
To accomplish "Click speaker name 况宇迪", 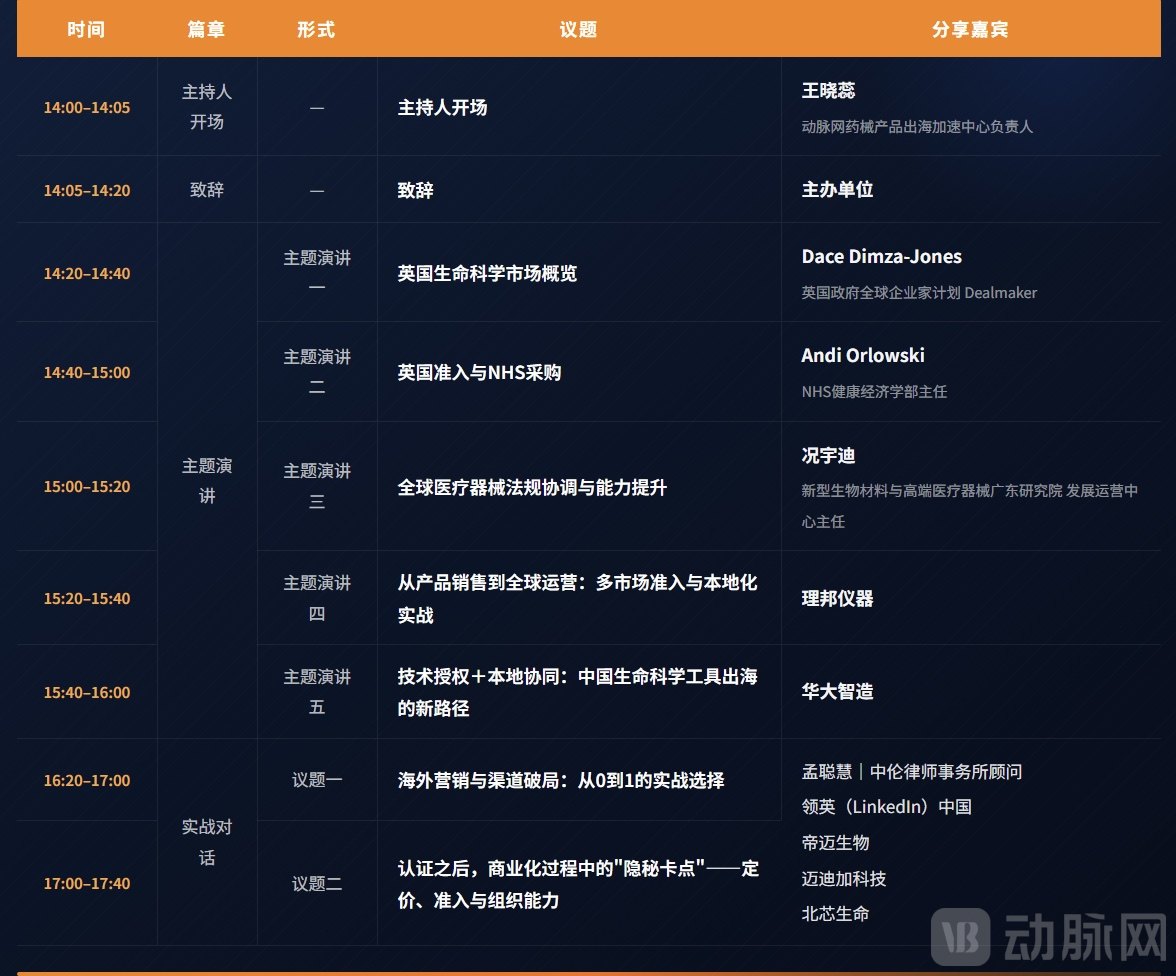I will (829, 455).
